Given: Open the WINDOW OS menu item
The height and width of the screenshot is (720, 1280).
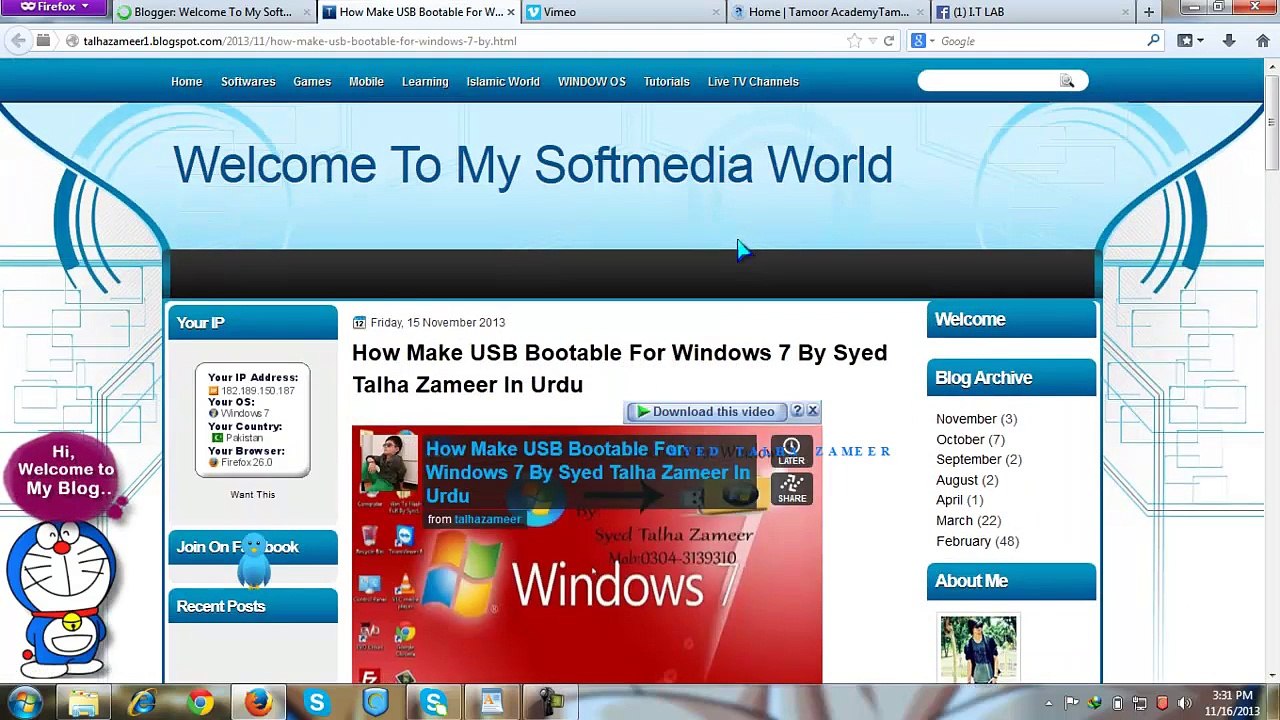Looking at the screenshot, I should pyautogui.click(x=592, y=81).
